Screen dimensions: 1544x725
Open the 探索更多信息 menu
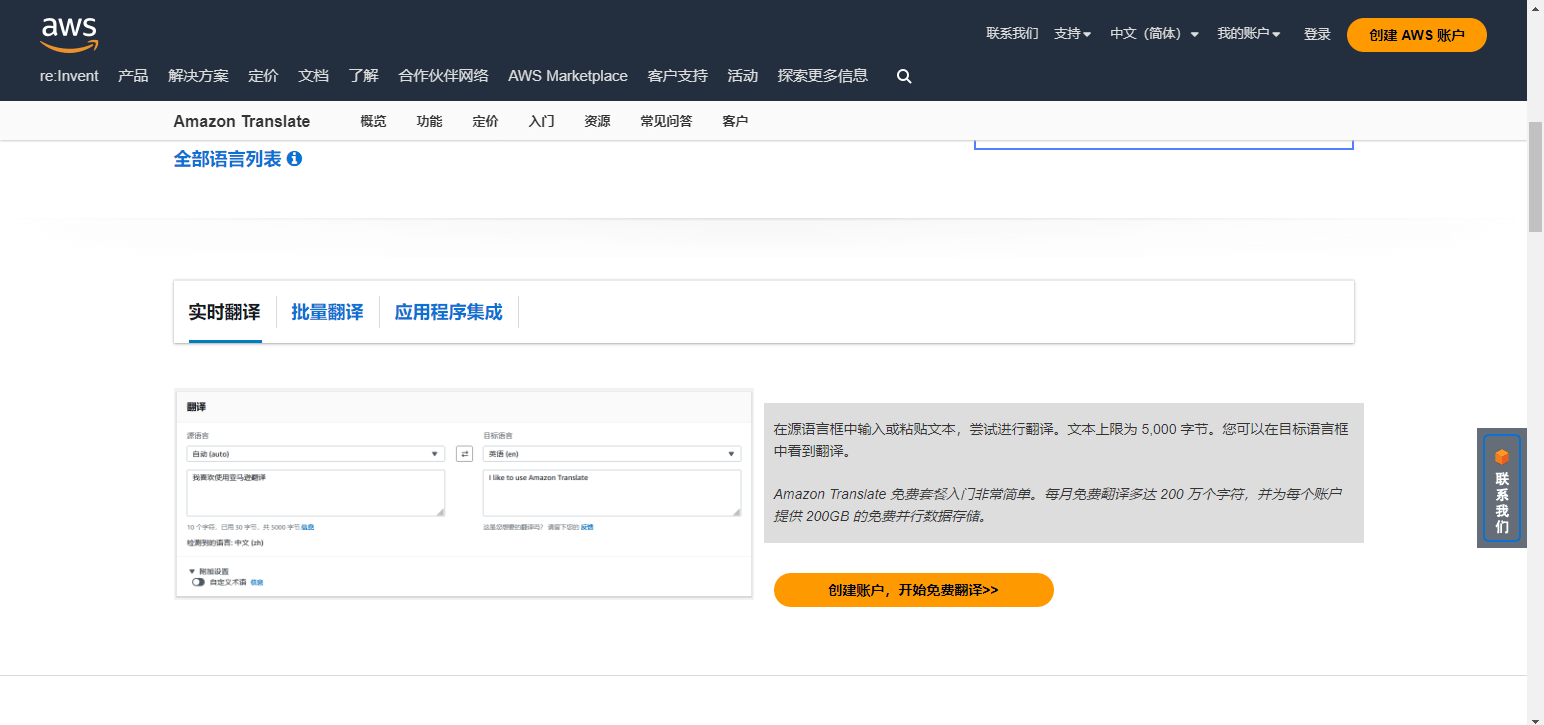822,76
